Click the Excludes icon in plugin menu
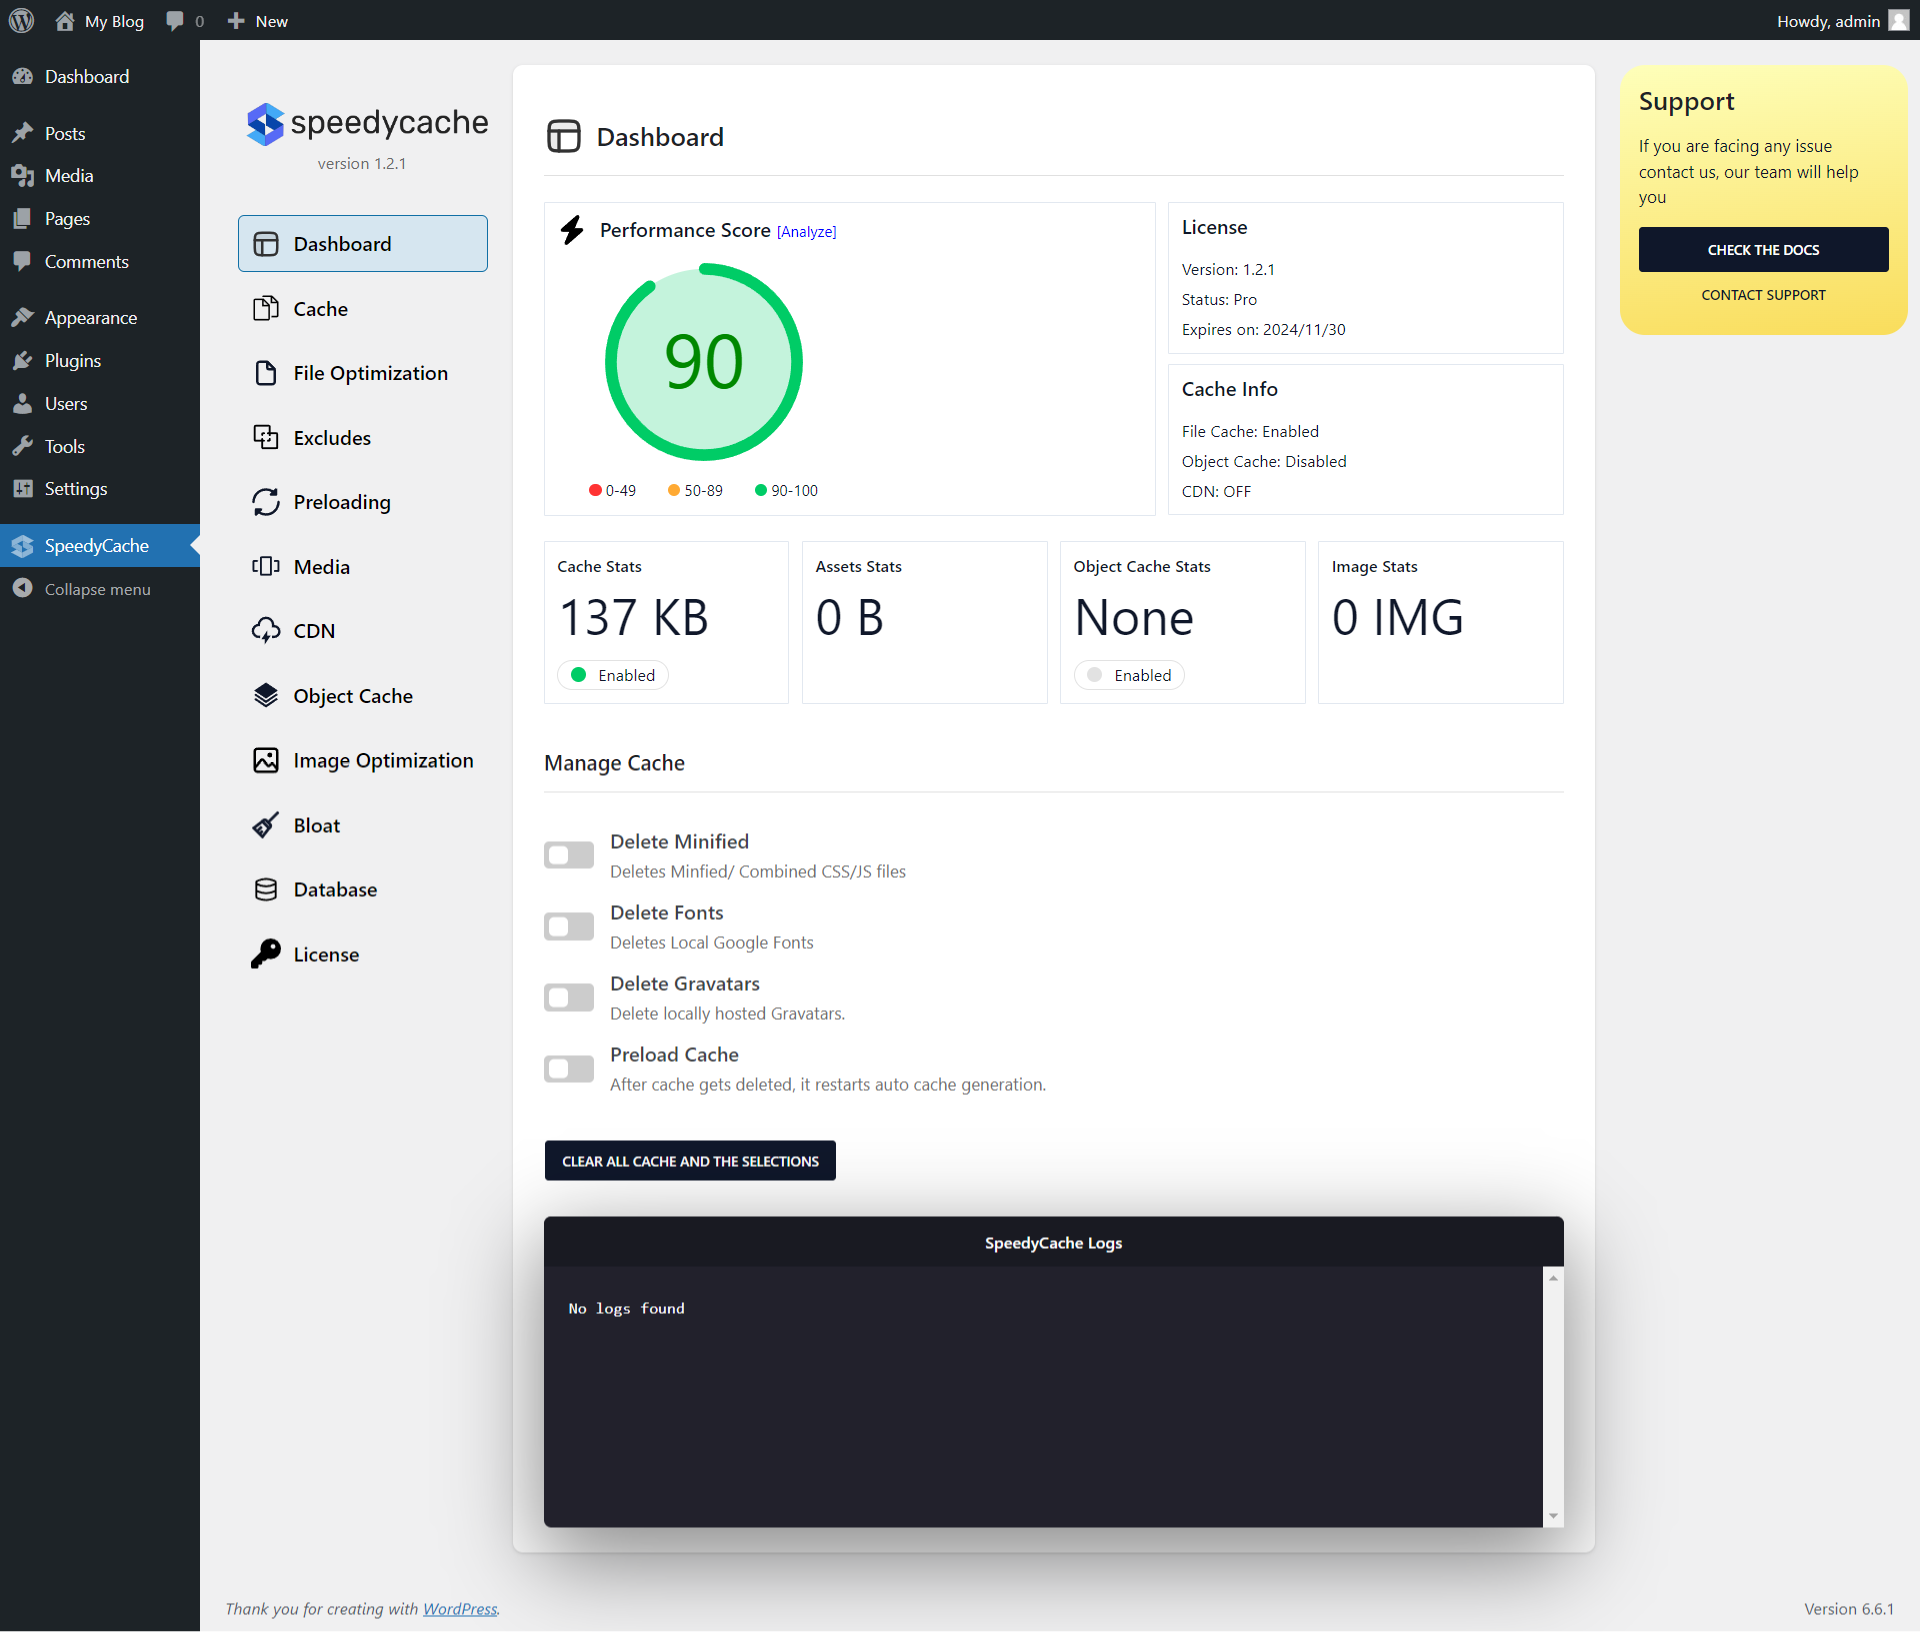Image resolution: width=1920 pixels, height=1633 pixels. (265, 438)
